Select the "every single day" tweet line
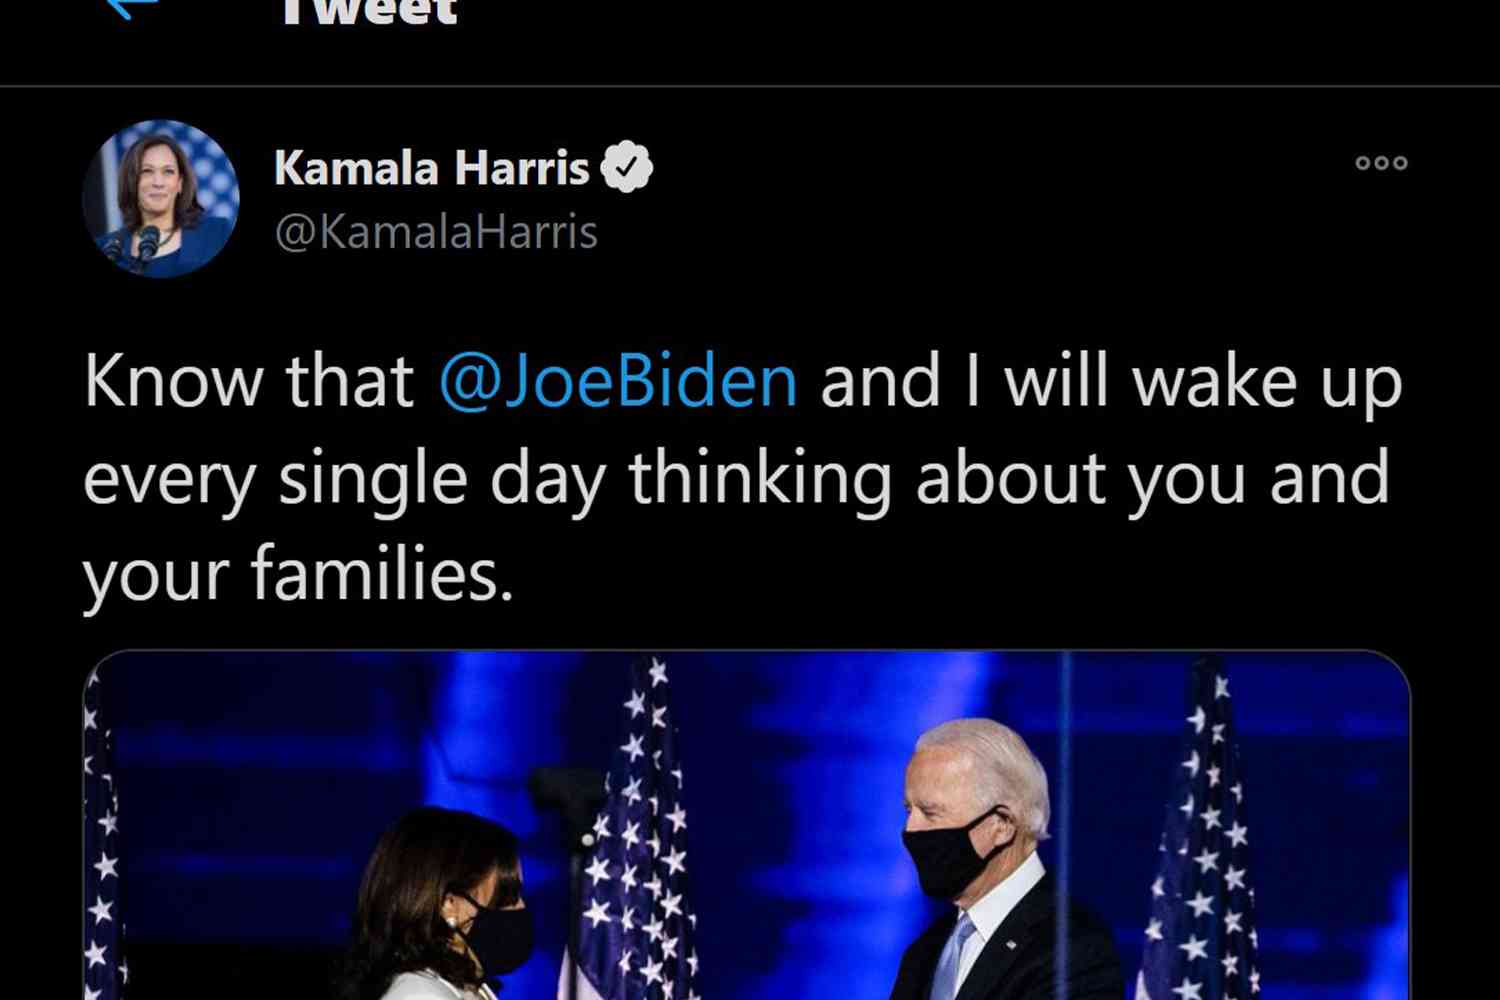The height and width of the screenshot is (1000, 1500). 737,478
